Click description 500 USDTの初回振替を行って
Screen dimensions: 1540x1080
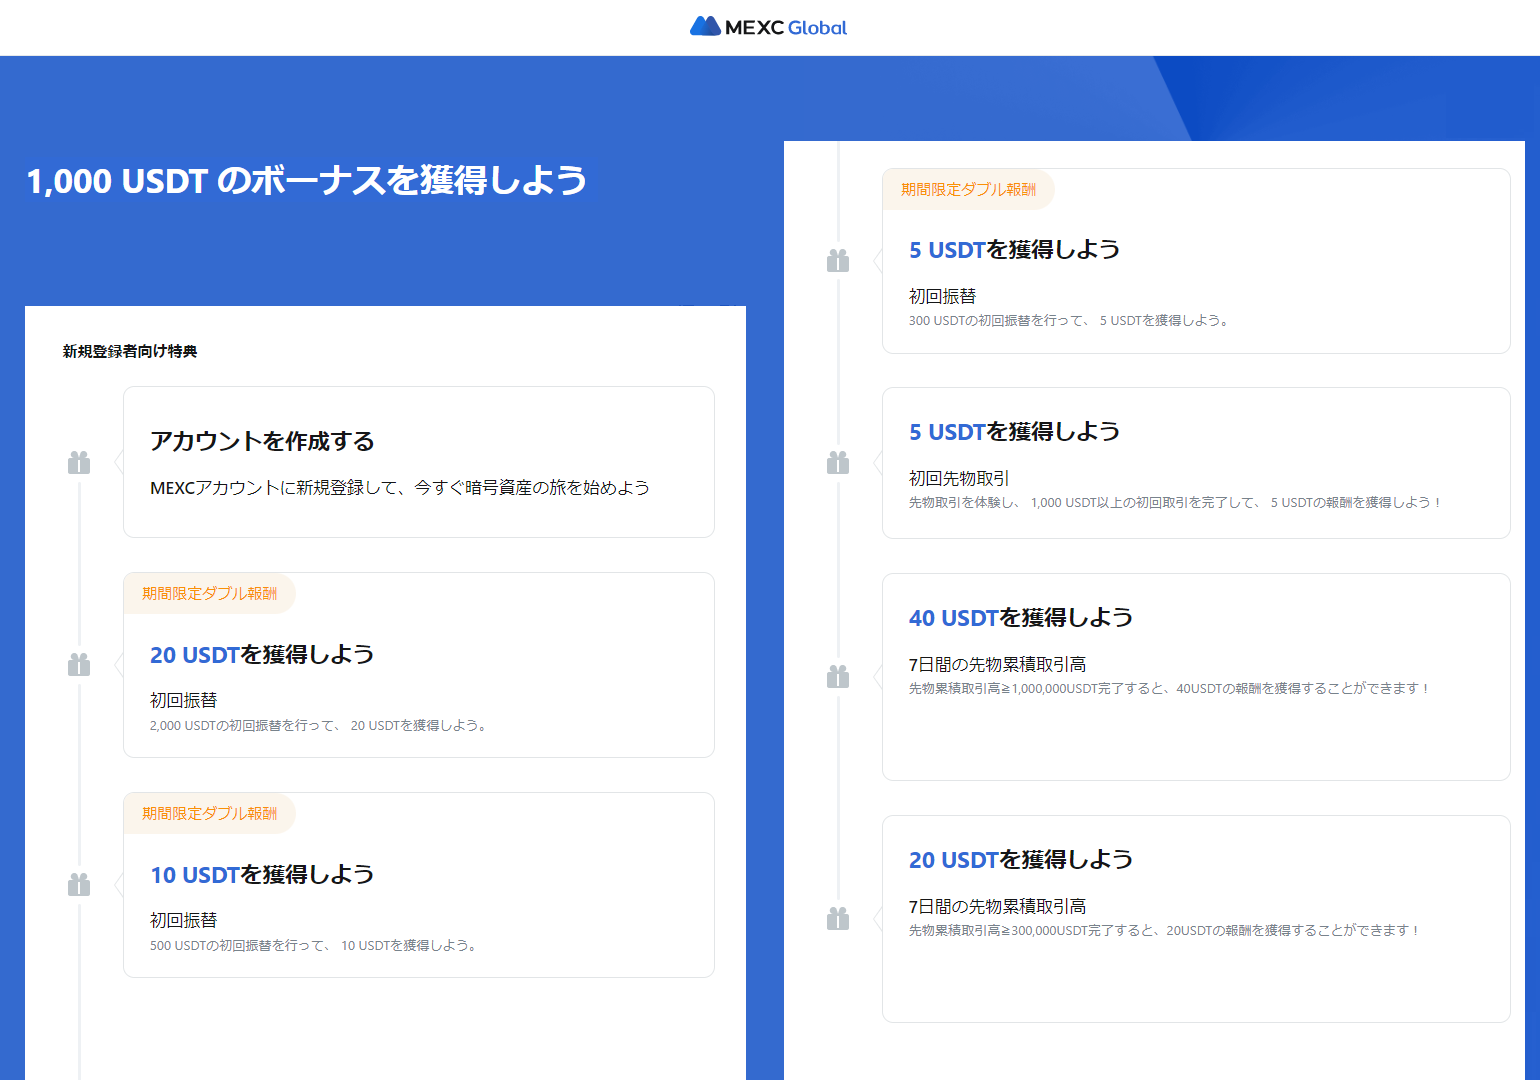click(315, 945)
